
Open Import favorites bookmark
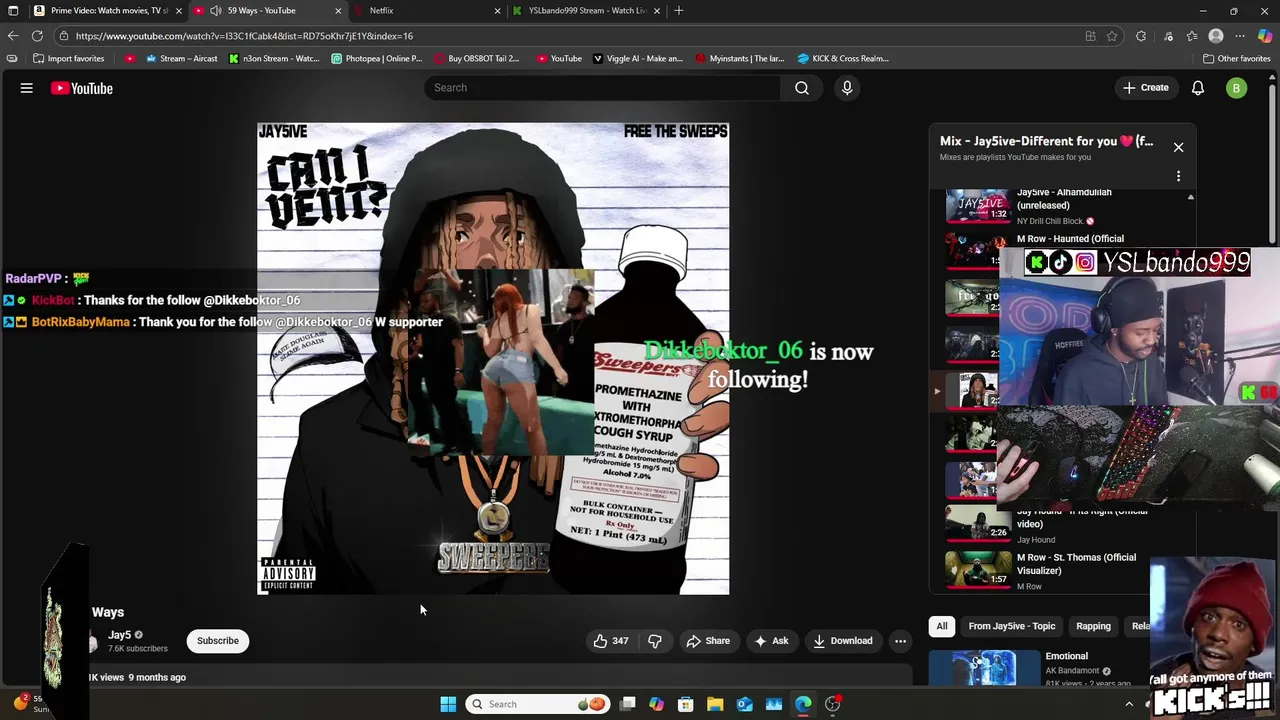(x=69, y=59)
